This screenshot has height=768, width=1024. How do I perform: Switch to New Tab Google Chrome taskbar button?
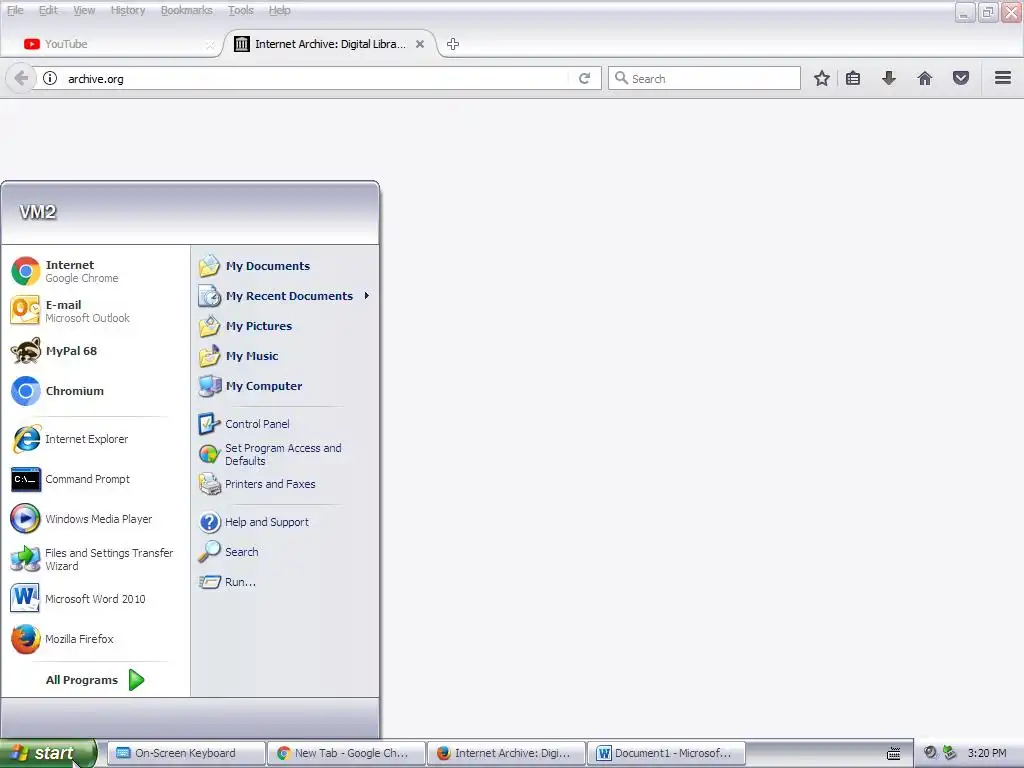(x=347, y=753)
